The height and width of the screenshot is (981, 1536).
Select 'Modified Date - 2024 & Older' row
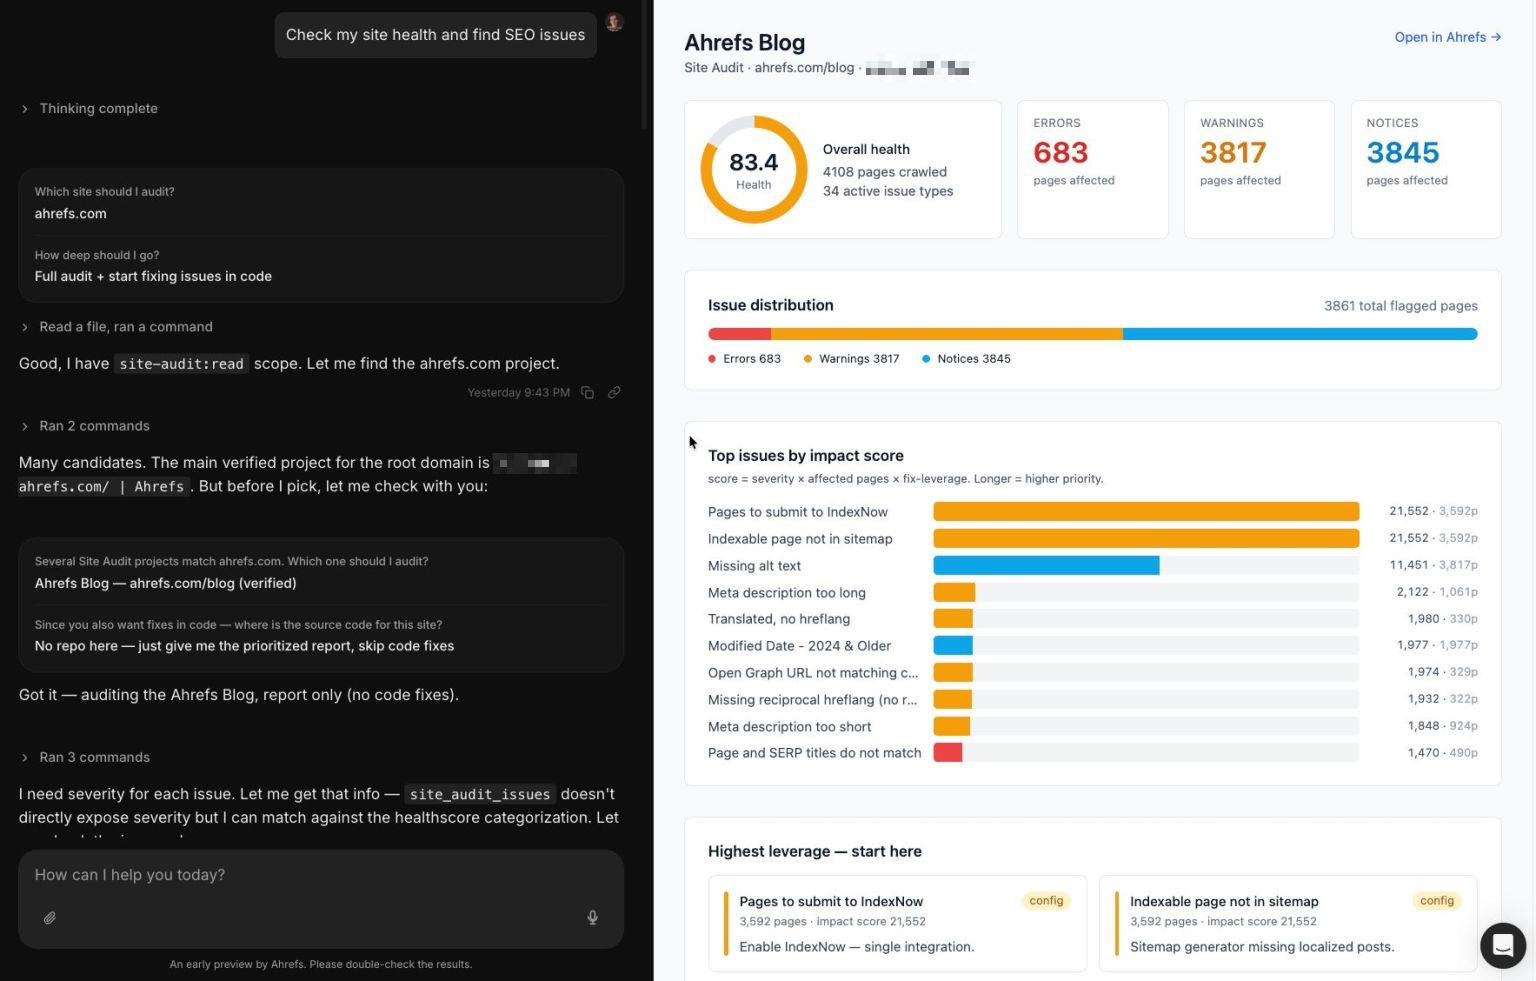[x=1092, y=646]
